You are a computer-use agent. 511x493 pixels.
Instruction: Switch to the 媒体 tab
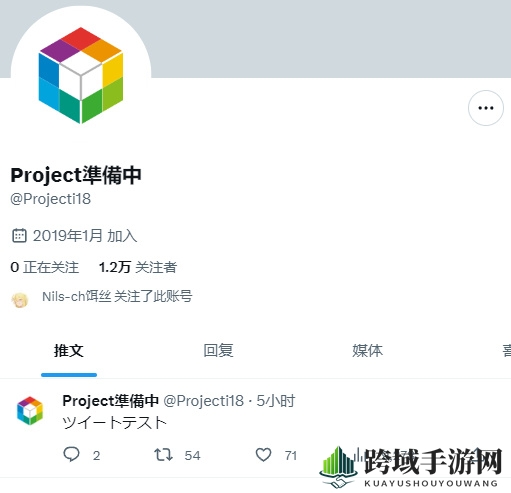click(x=367, y=351)
